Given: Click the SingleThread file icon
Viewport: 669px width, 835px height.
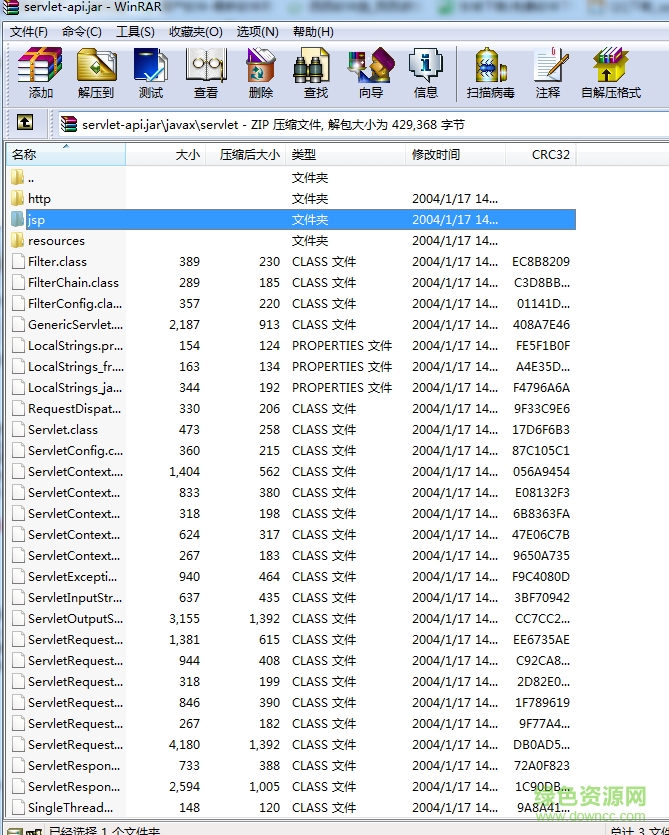Looking at the screenshot, I should point(19,808).
